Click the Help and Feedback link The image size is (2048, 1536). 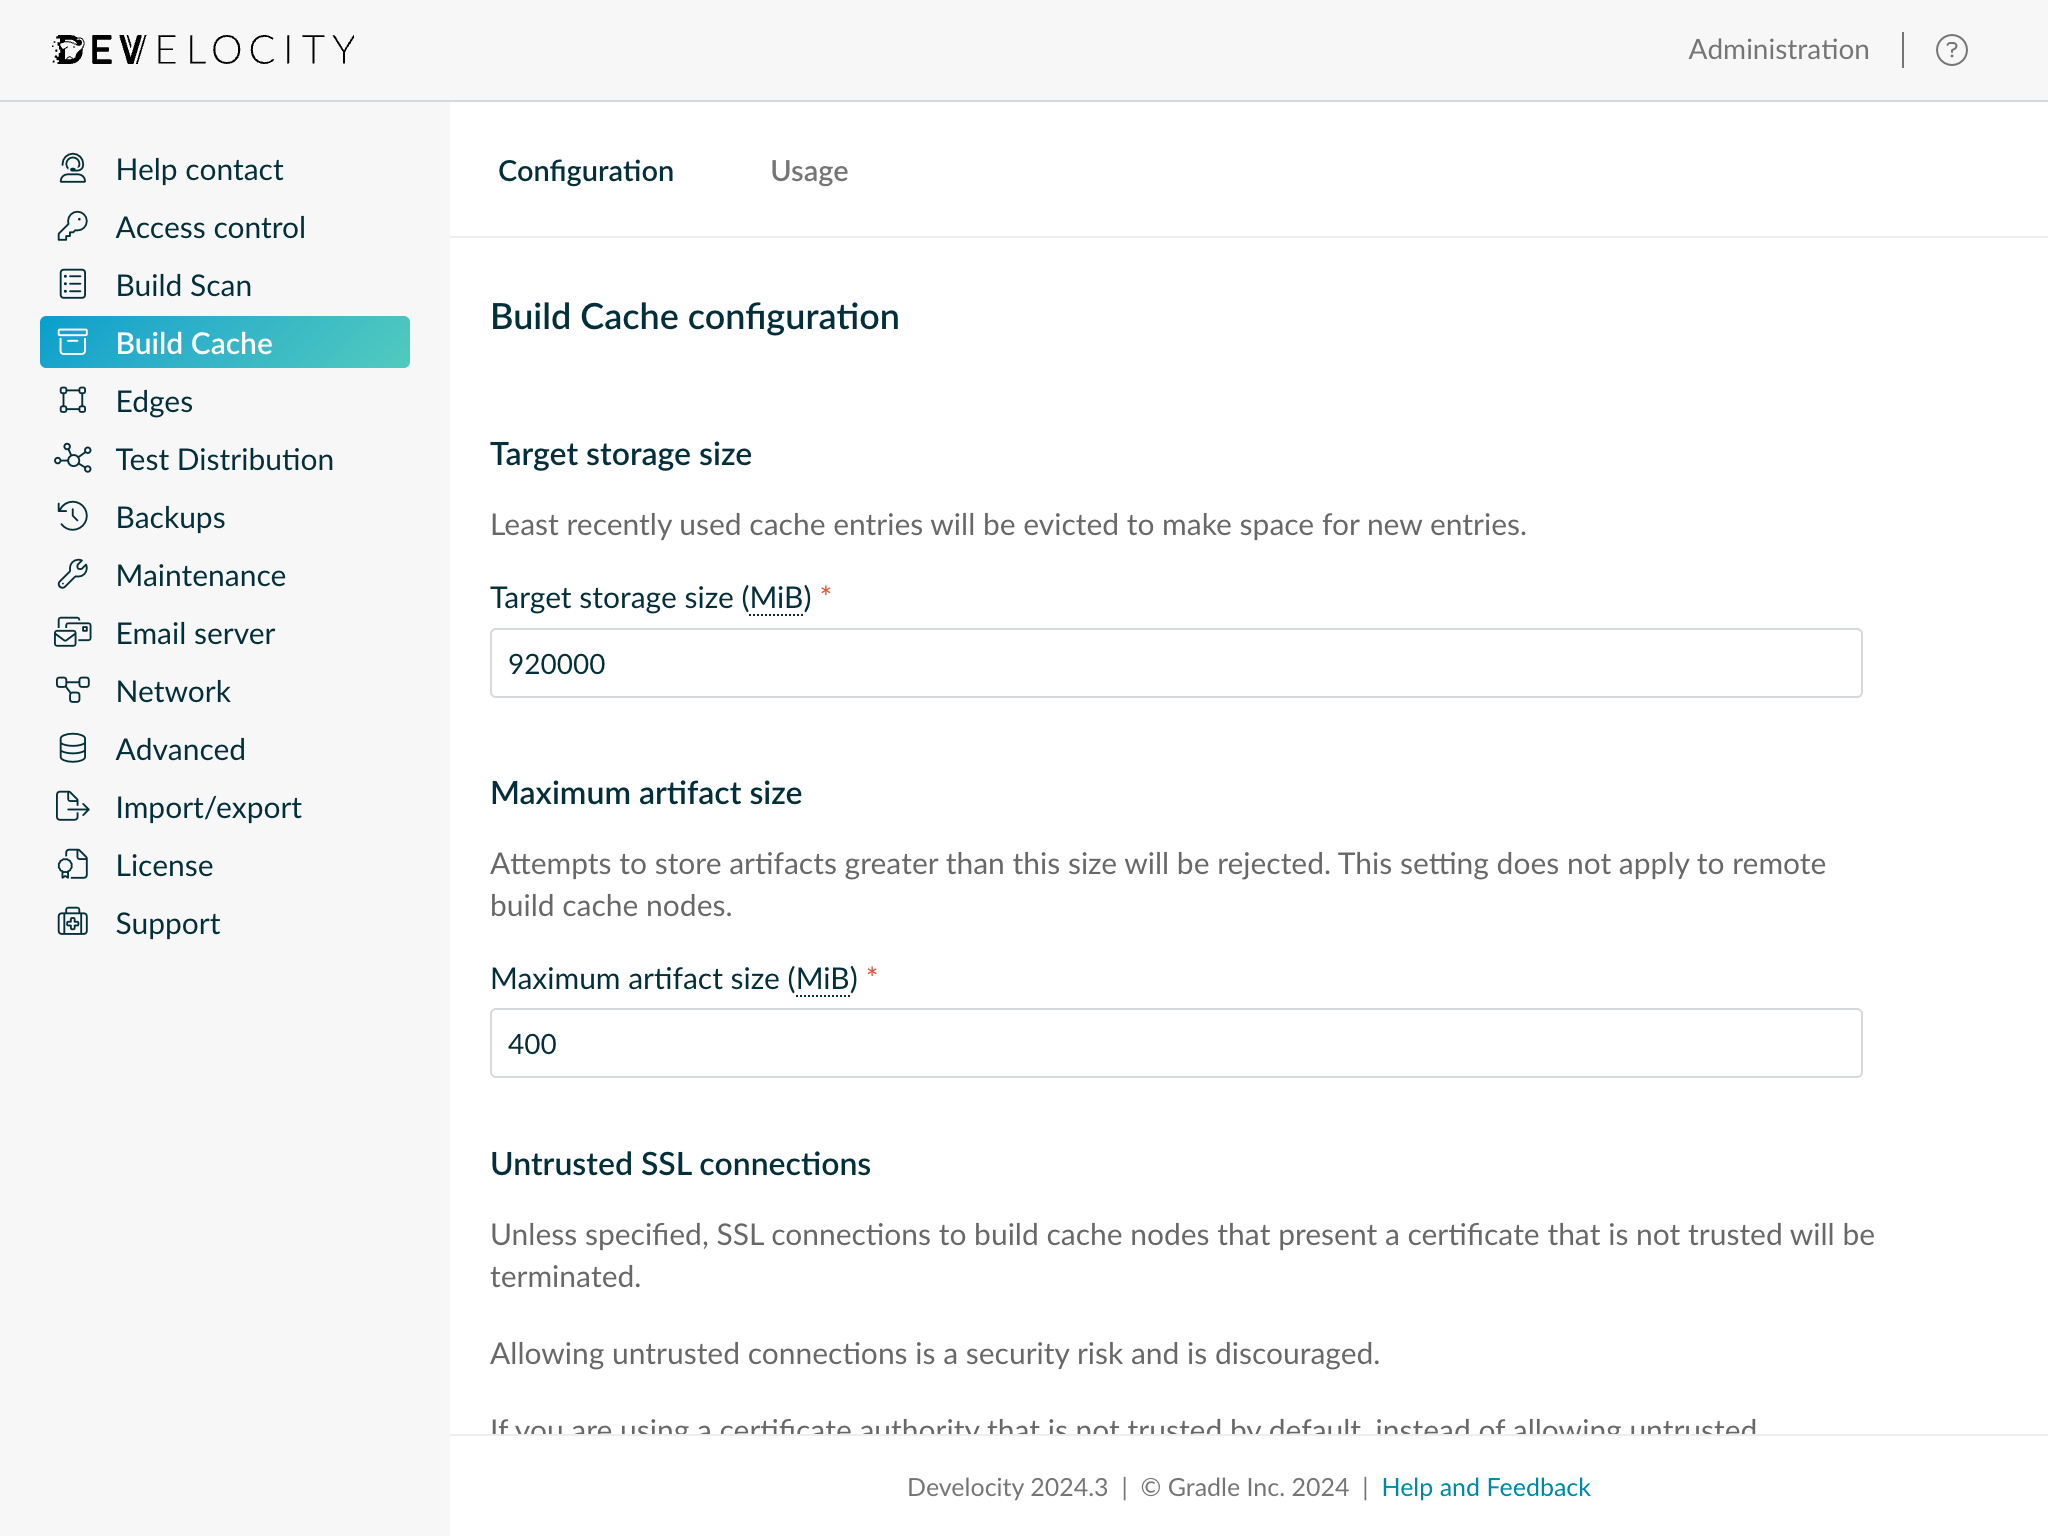(x=1486, y=1487)
